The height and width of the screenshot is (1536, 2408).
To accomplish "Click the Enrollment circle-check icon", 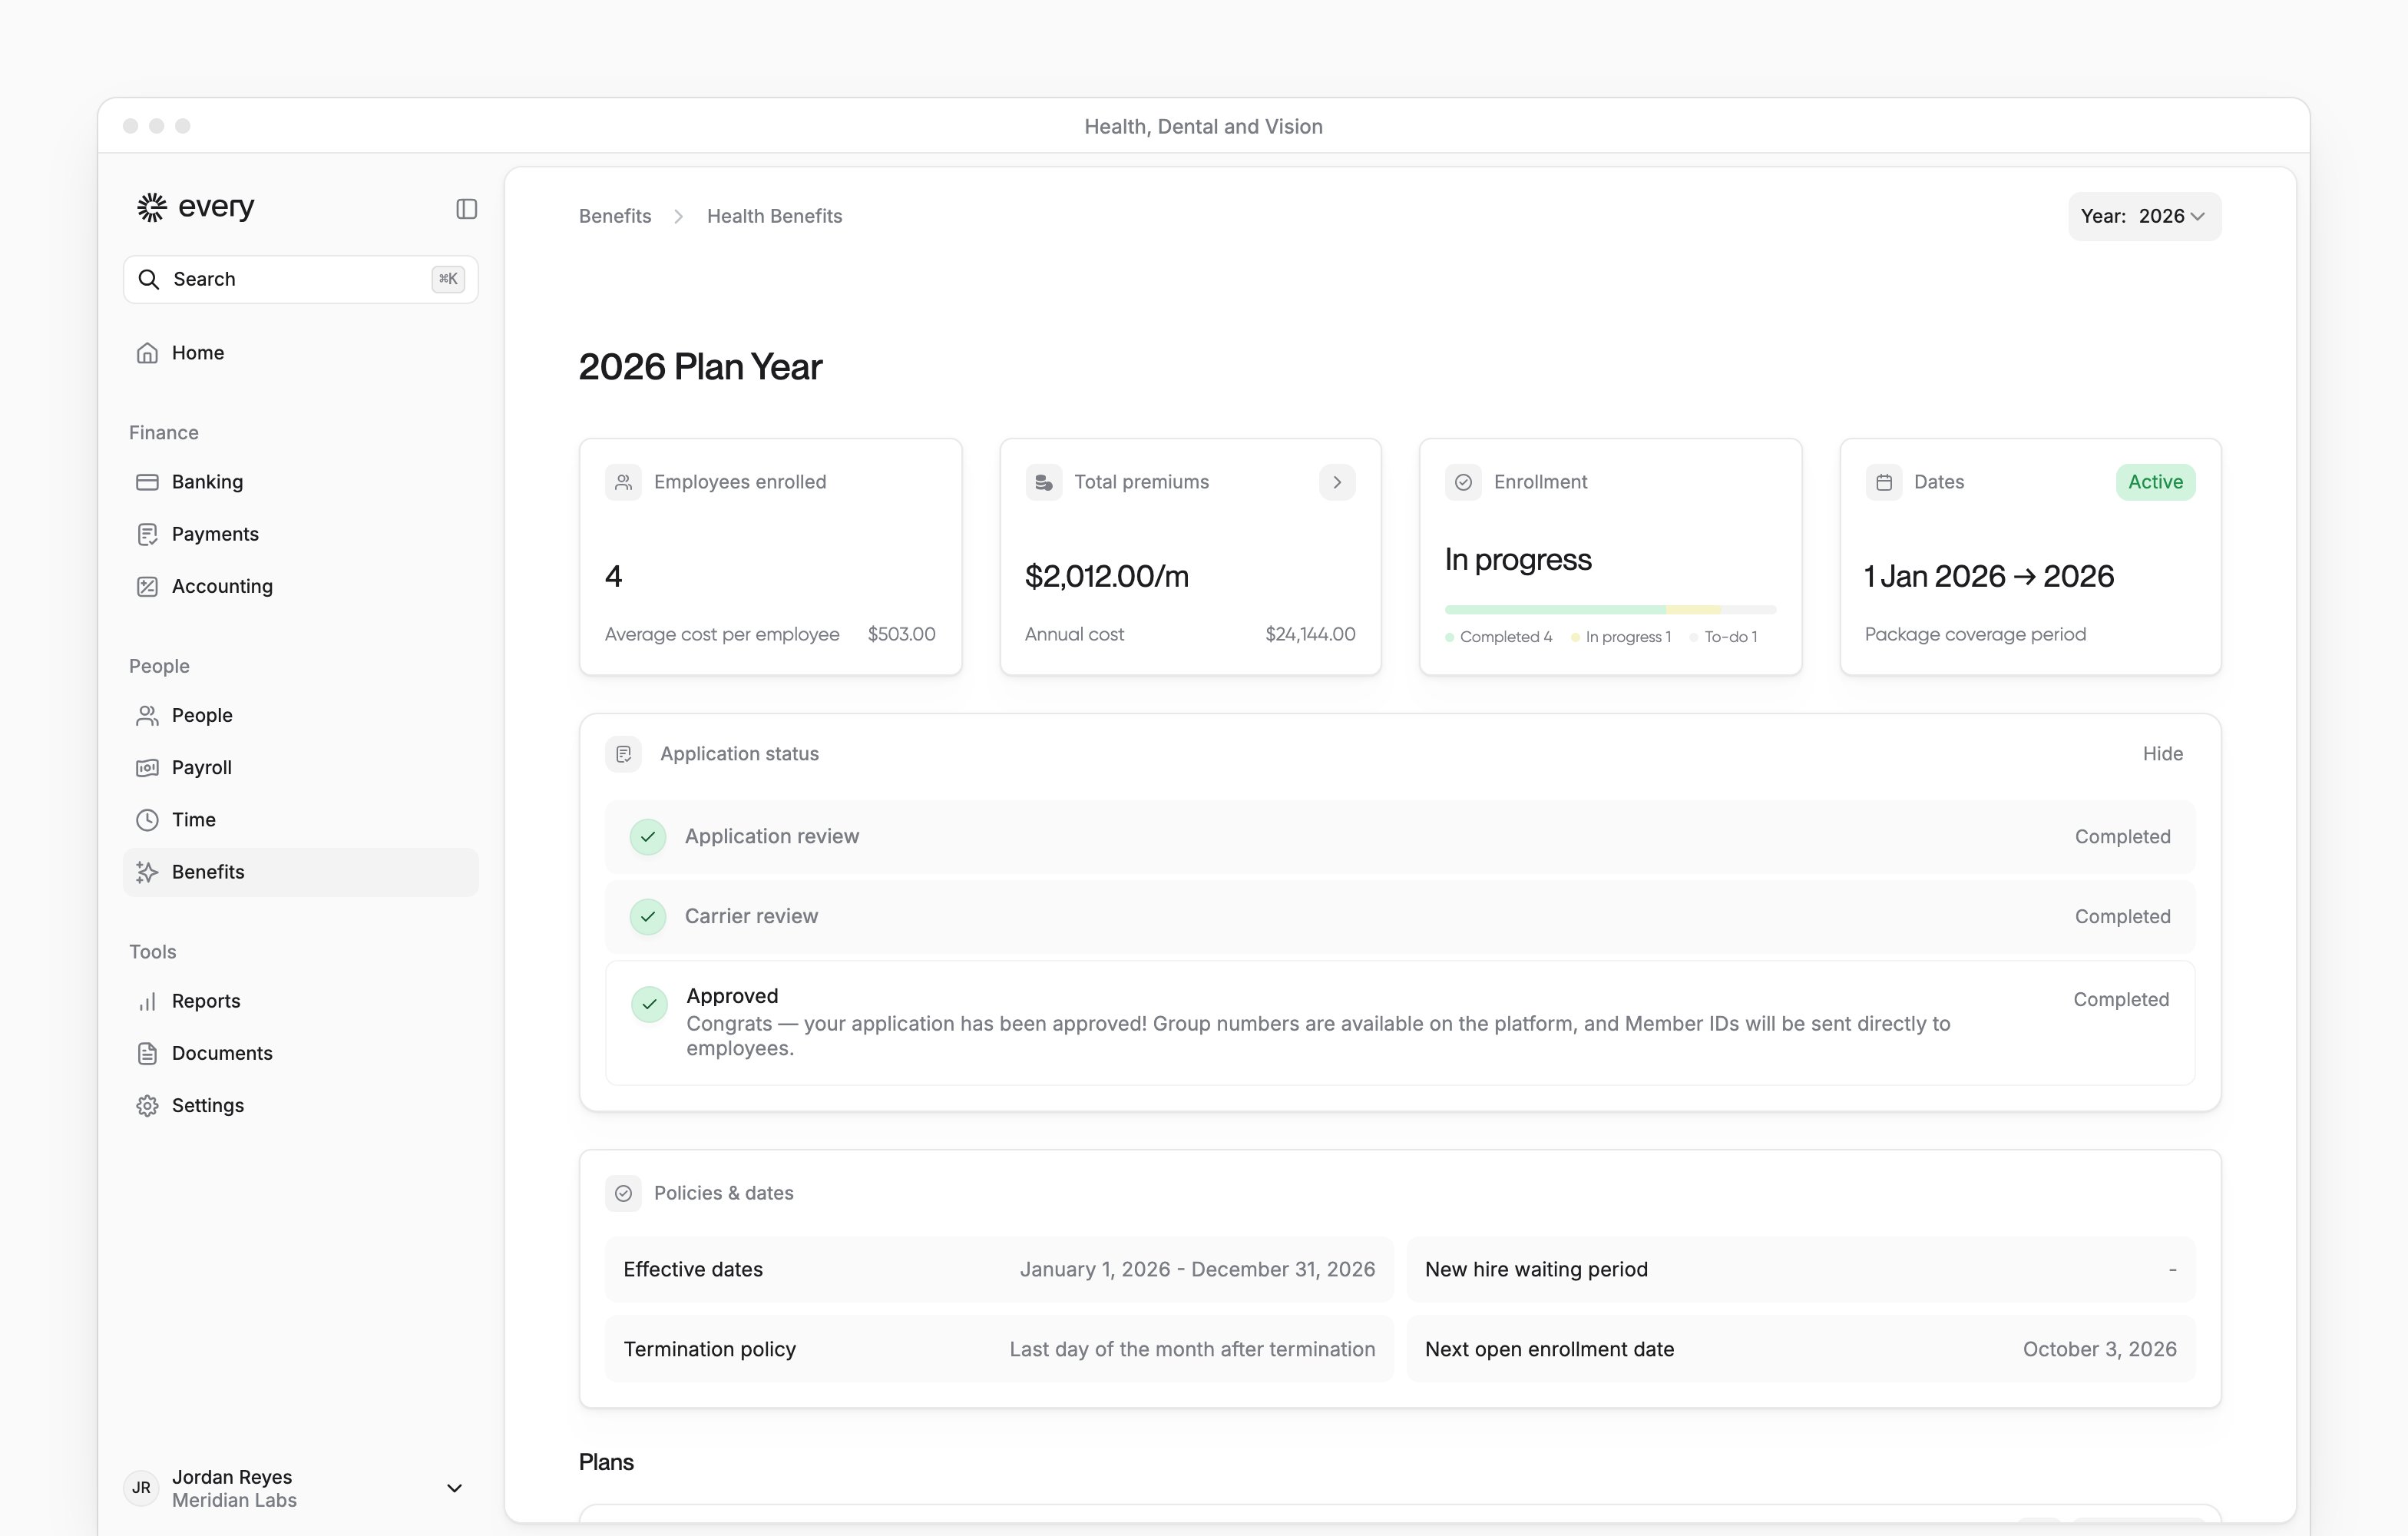I will point(1463,482).
